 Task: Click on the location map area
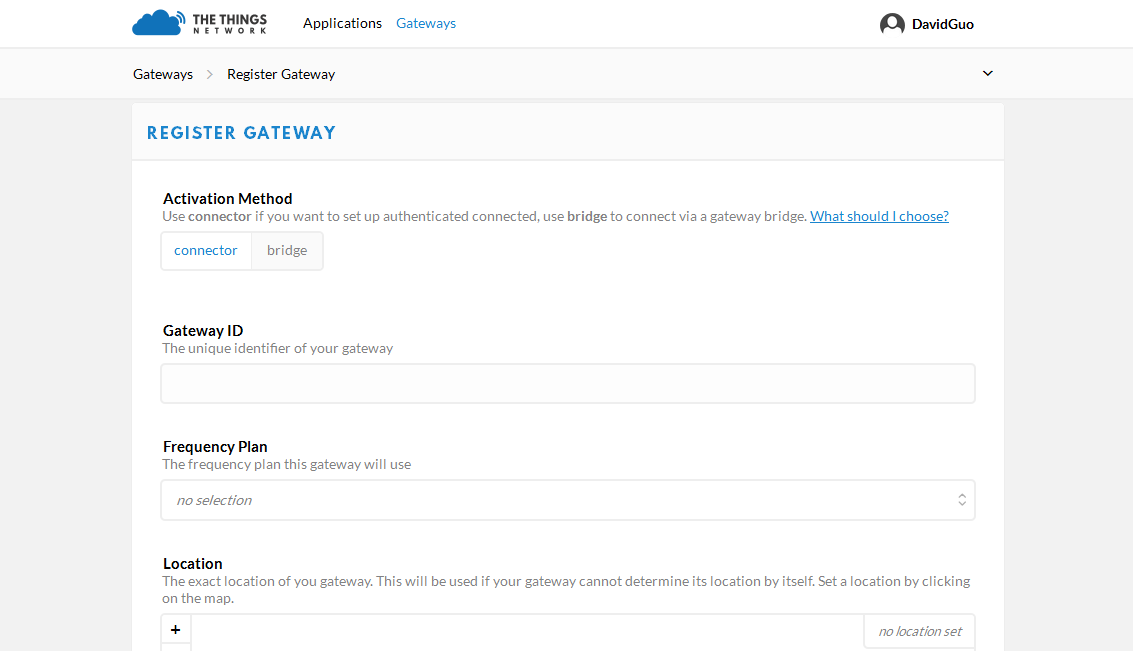(x=527, y=634)
